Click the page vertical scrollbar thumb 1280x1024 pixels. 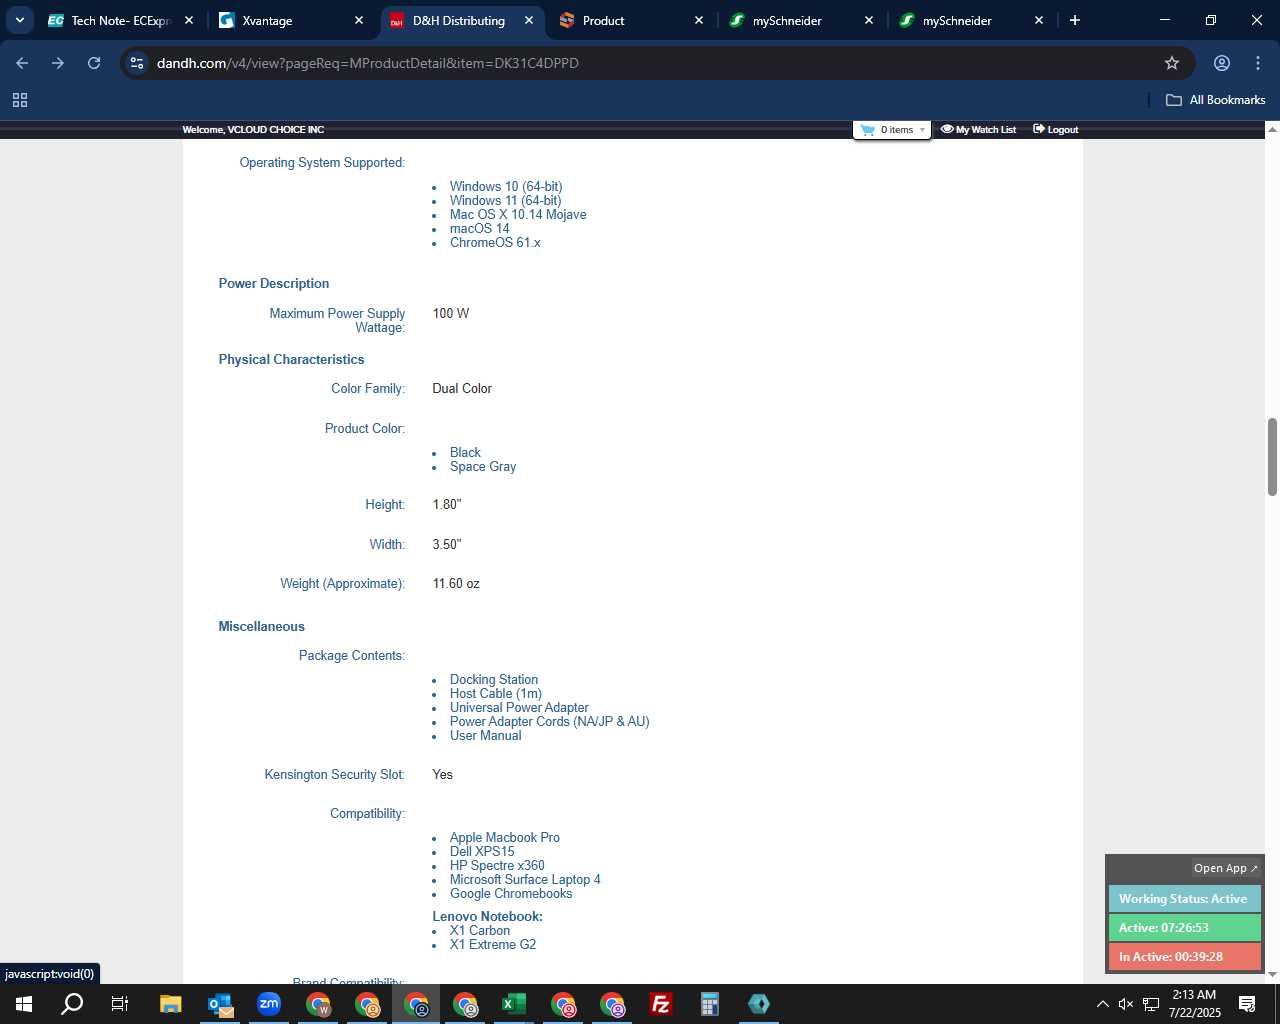[x=1272, y=456]
